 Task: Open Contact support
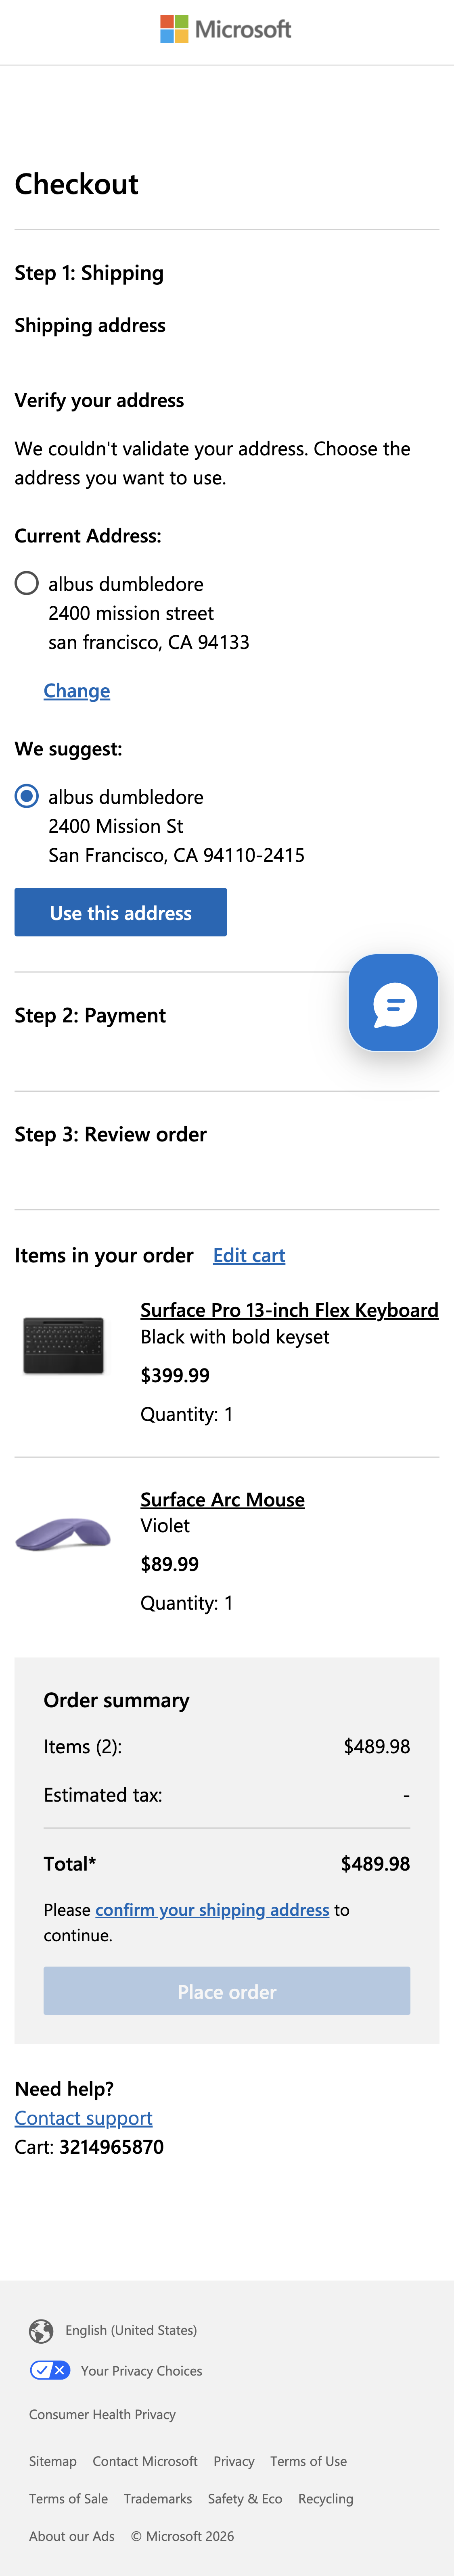pos(83,2118)
